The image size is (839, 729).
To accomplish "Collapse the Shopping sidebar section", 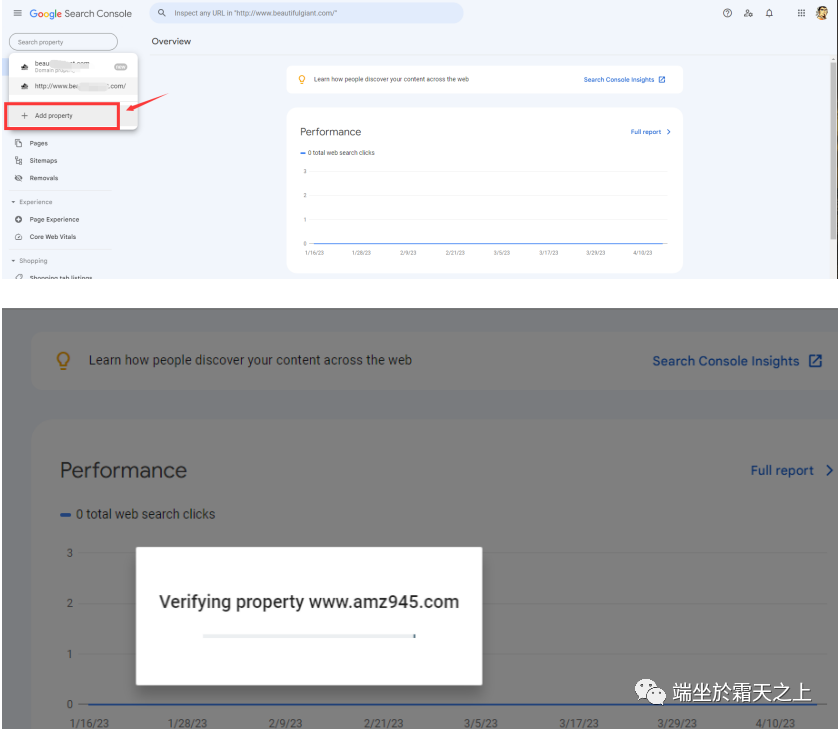I will click(x=14, y=261).
